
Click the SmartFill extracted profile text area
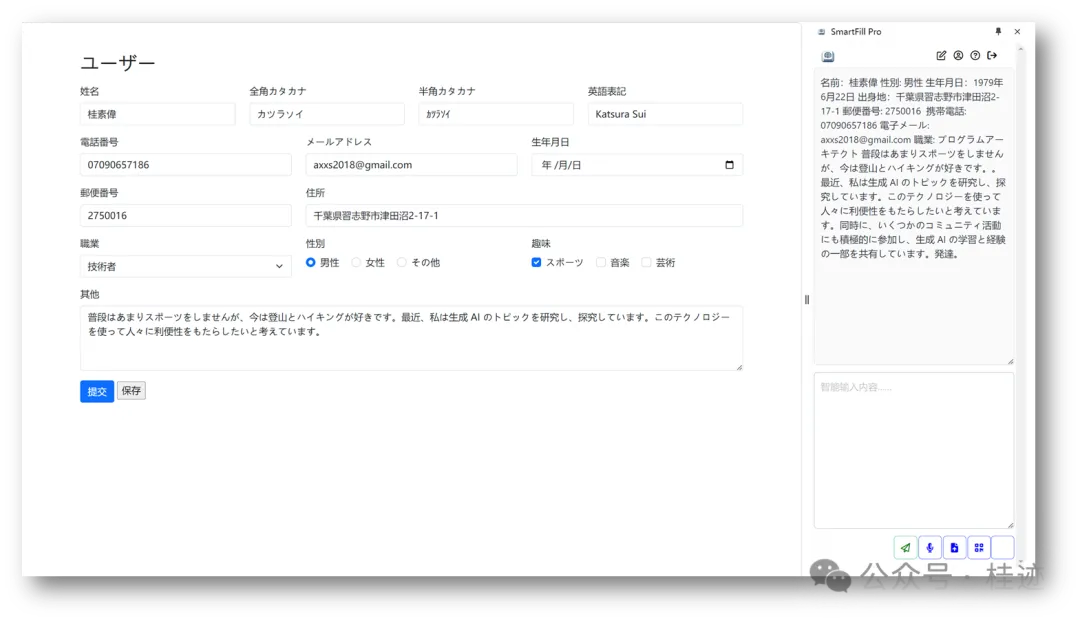[x=913, y=216]
